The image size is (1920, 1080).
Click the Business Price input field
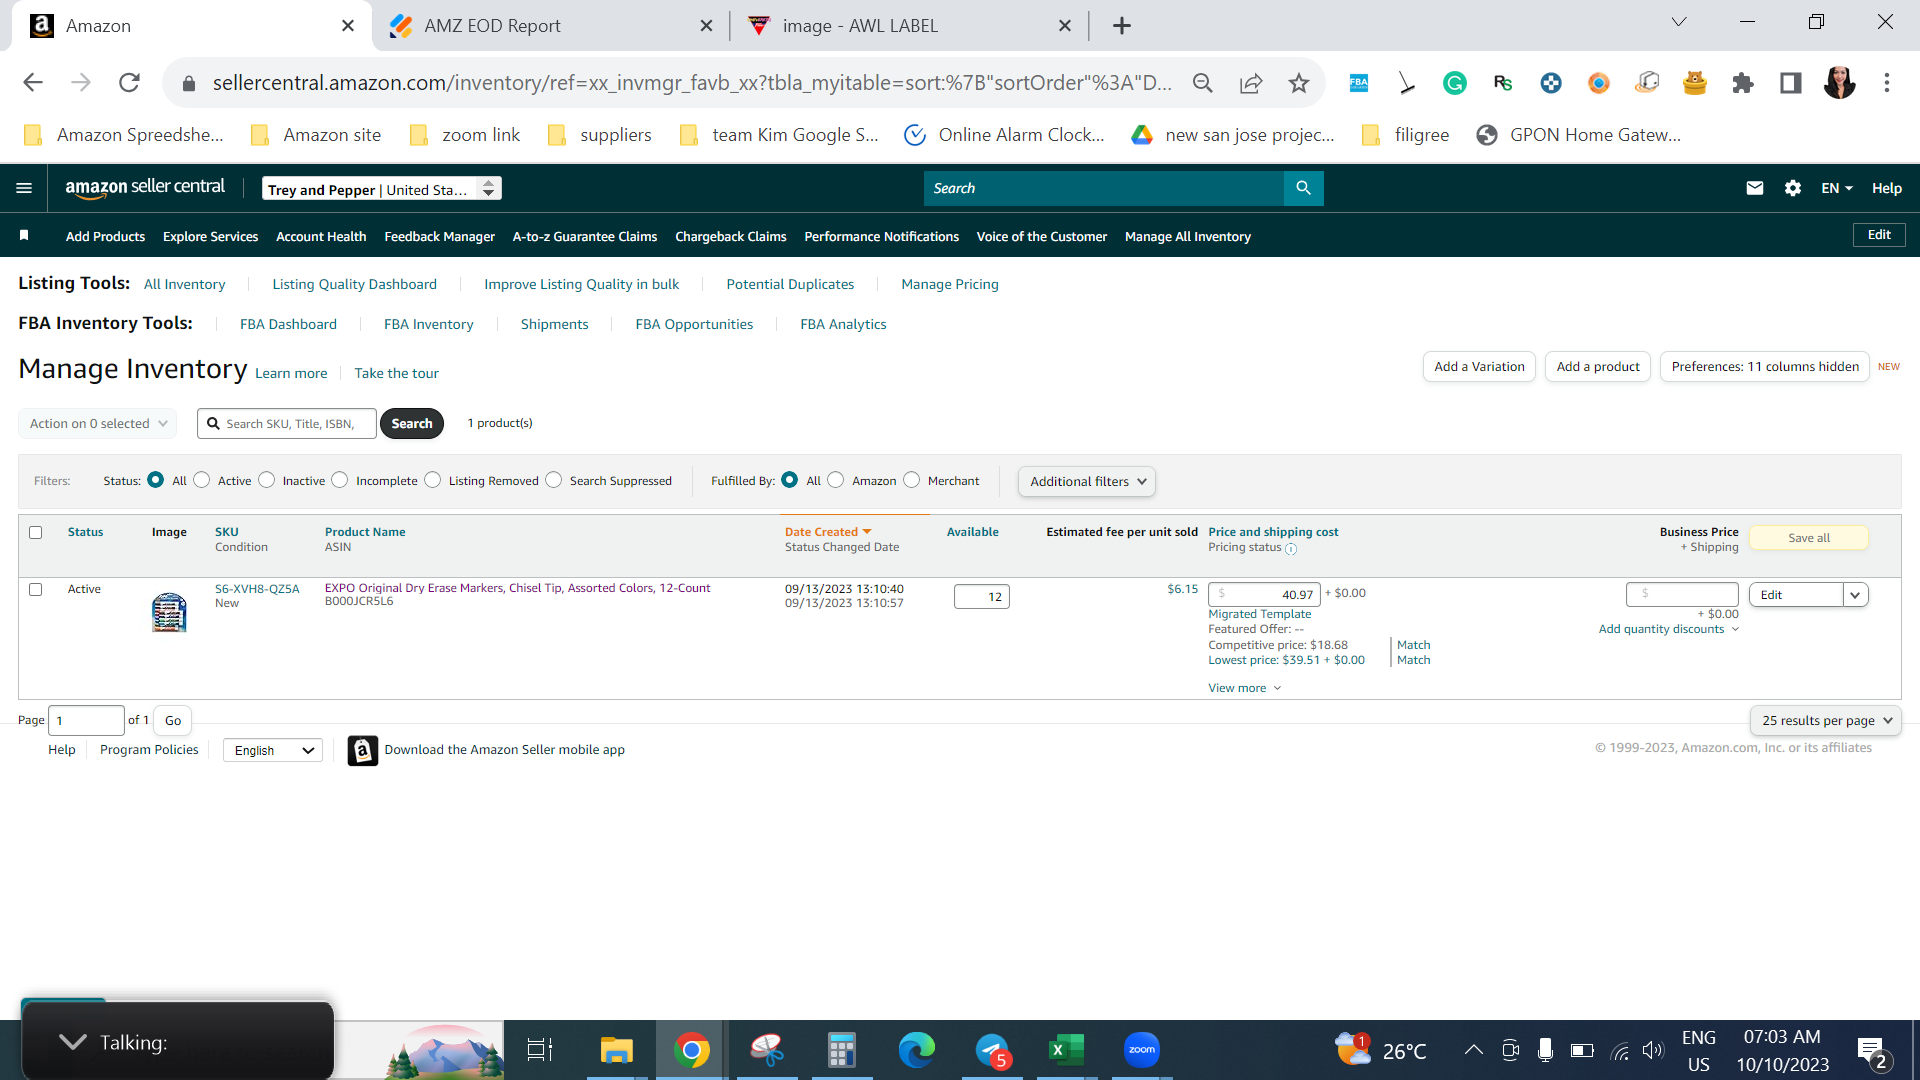pyautogui.click(x=1682, y=594)
